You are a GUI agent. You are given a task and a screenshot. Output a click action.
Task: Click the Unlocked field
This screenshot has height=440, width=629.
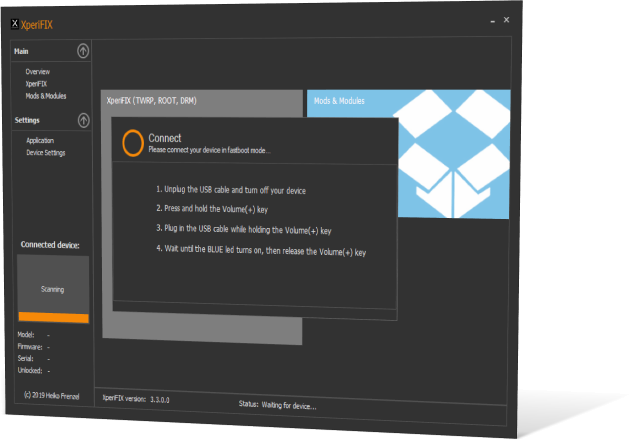(x=34, y=371)
